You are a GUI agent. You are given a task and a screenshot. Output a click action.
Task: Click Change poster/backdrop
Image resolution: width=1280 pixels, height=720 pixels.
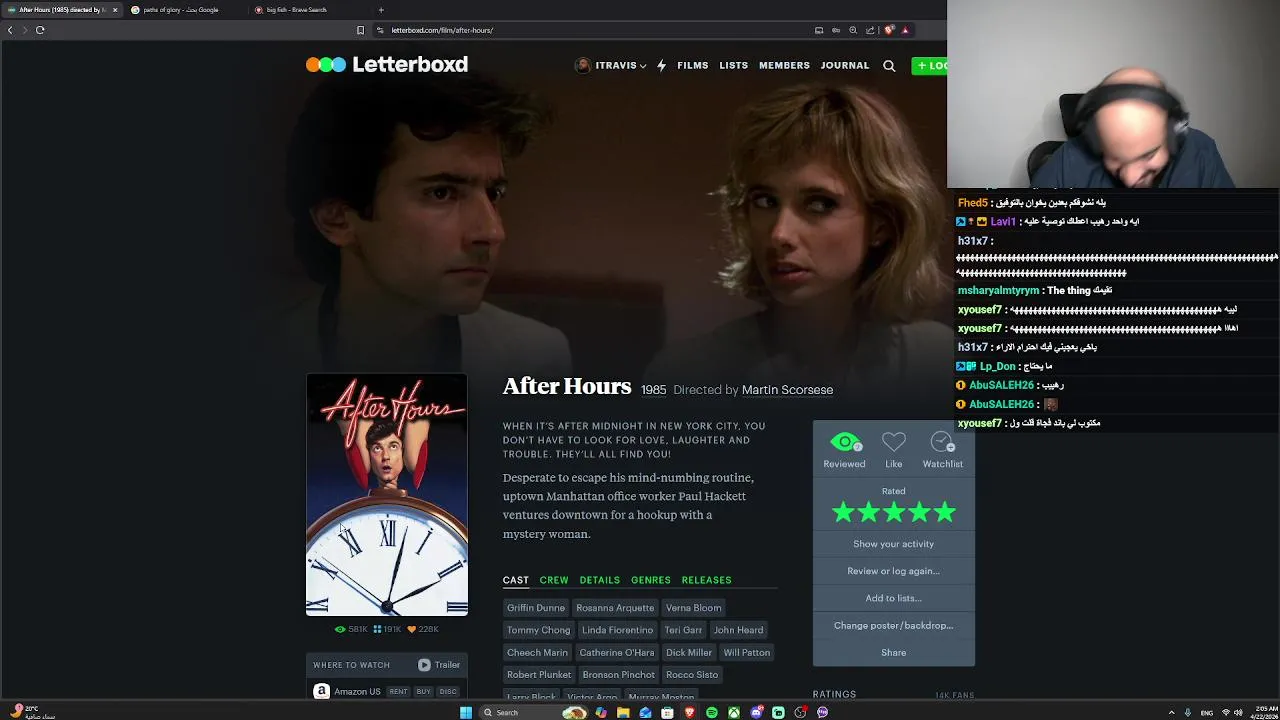click(893, 625)
